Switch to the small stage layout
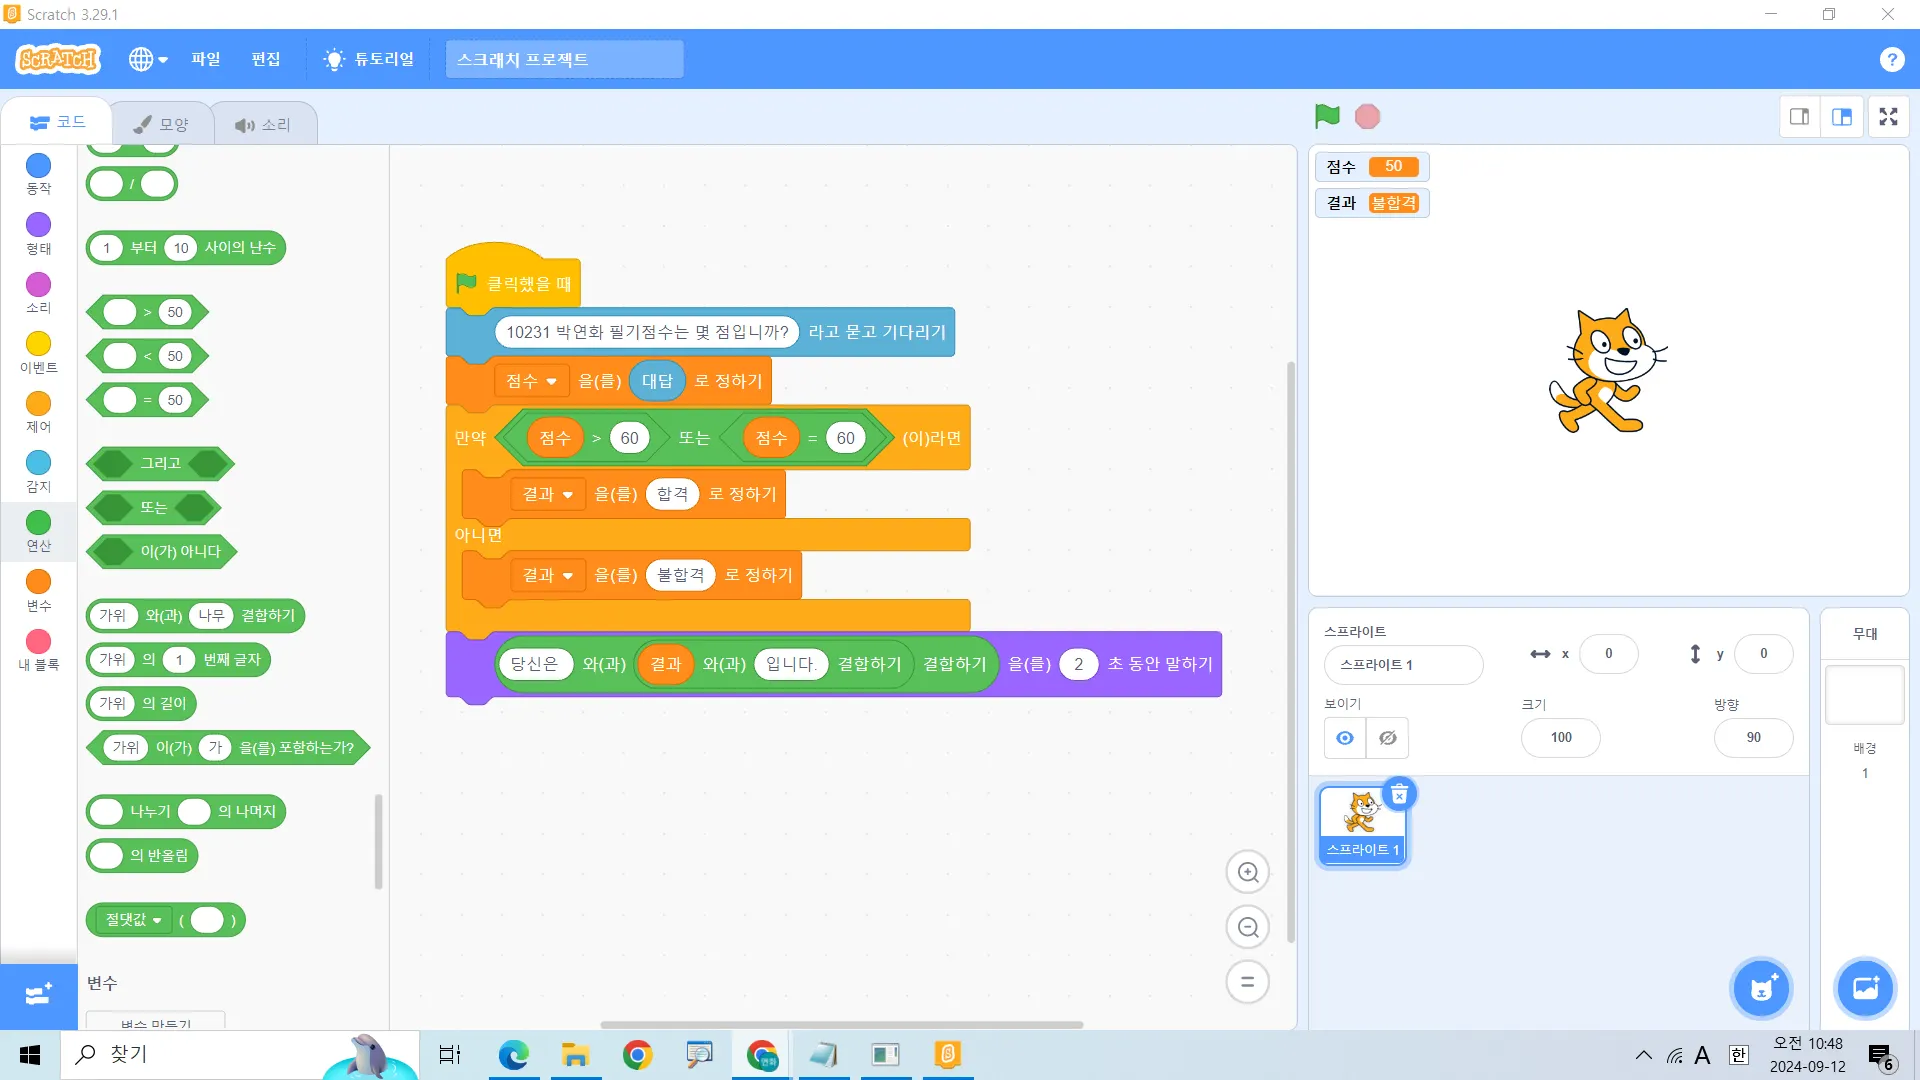1920x1080 pixels. [x=1799, y=117]
